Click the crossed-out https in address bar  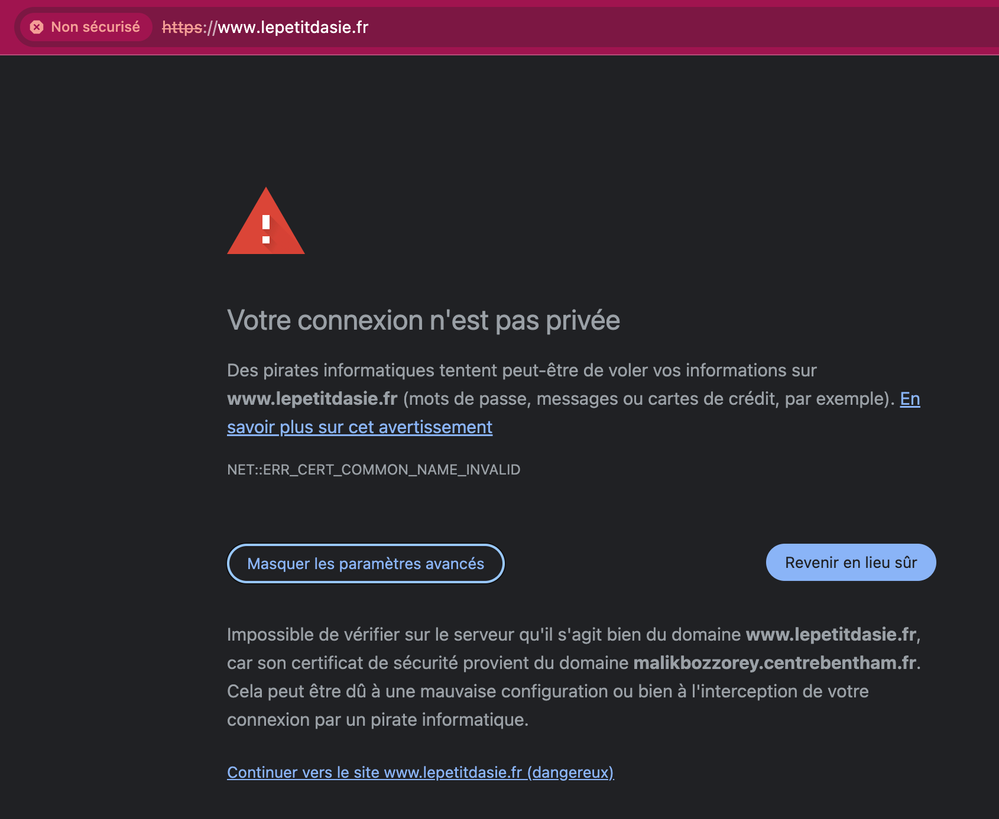[182, 27]
